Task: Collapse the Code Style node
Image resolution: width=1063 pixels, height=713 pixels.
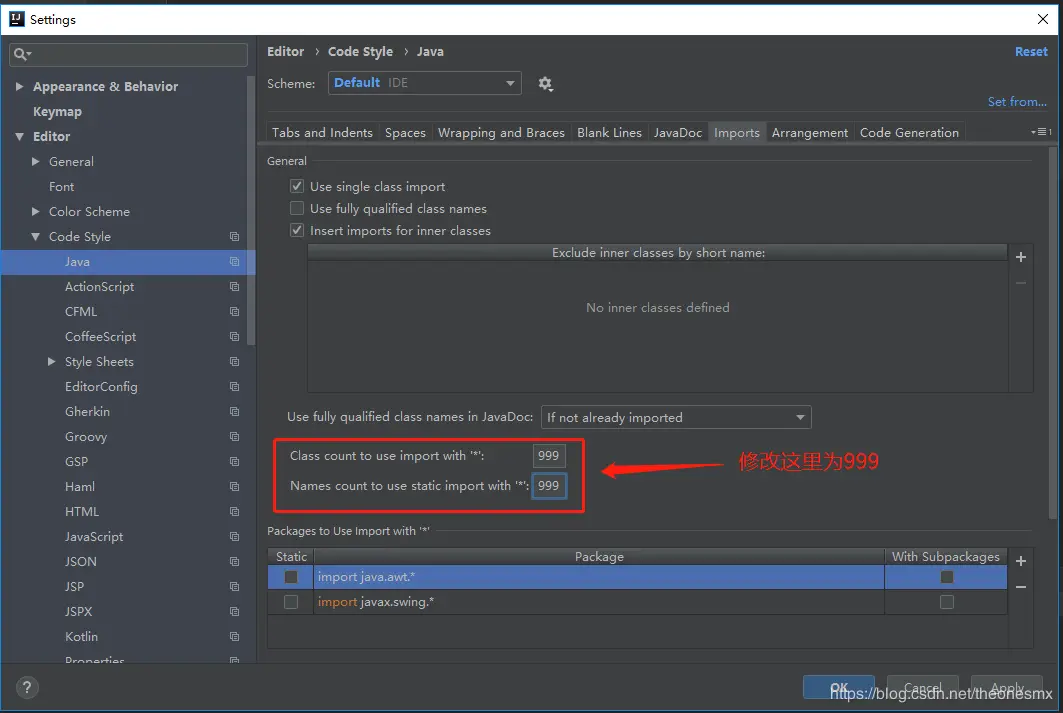Action: [36, 237]
